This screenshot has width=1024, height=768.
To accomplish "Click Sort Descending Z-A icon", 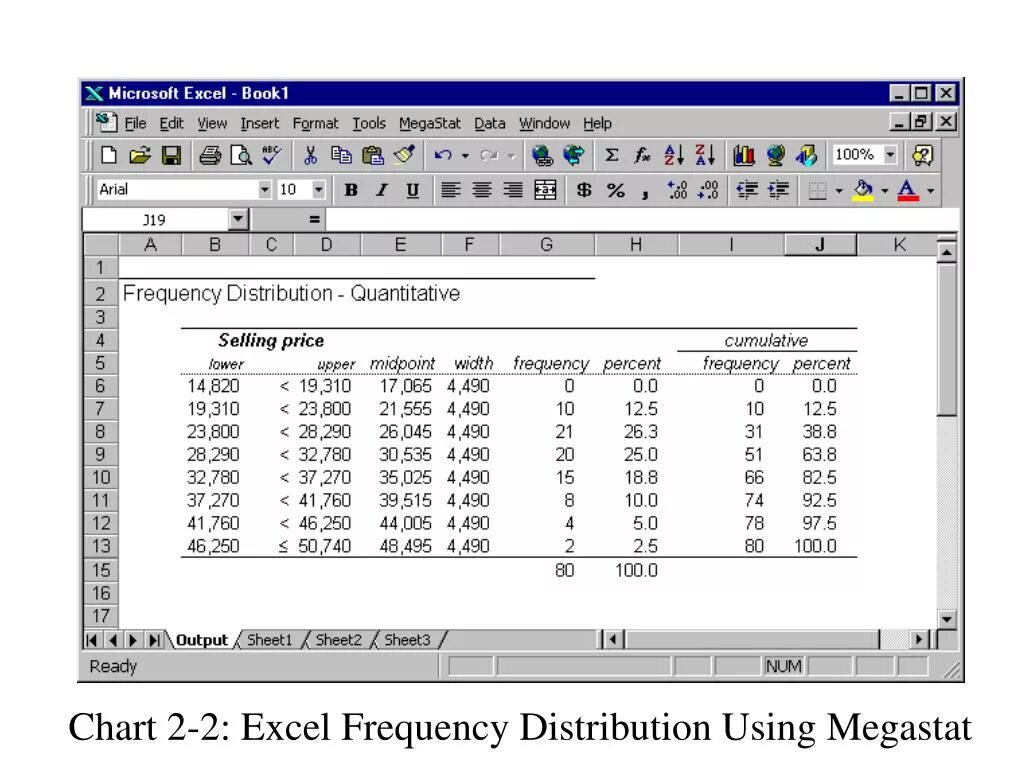I will 705,155.
